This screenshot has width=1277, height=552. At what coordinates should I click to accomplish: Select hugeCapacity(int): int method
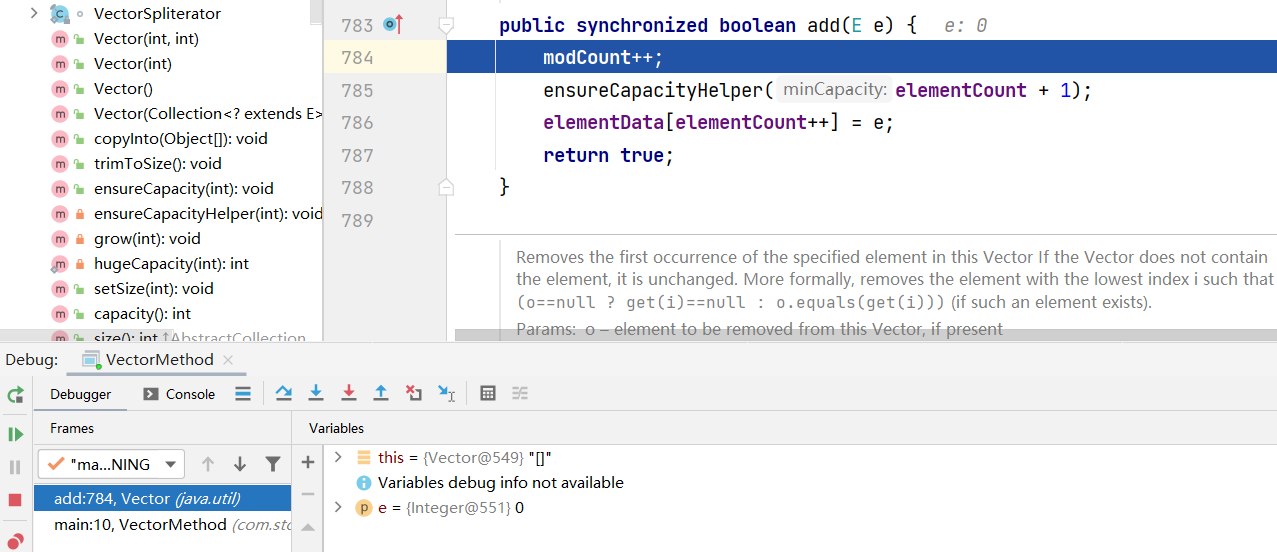point(172,264)
